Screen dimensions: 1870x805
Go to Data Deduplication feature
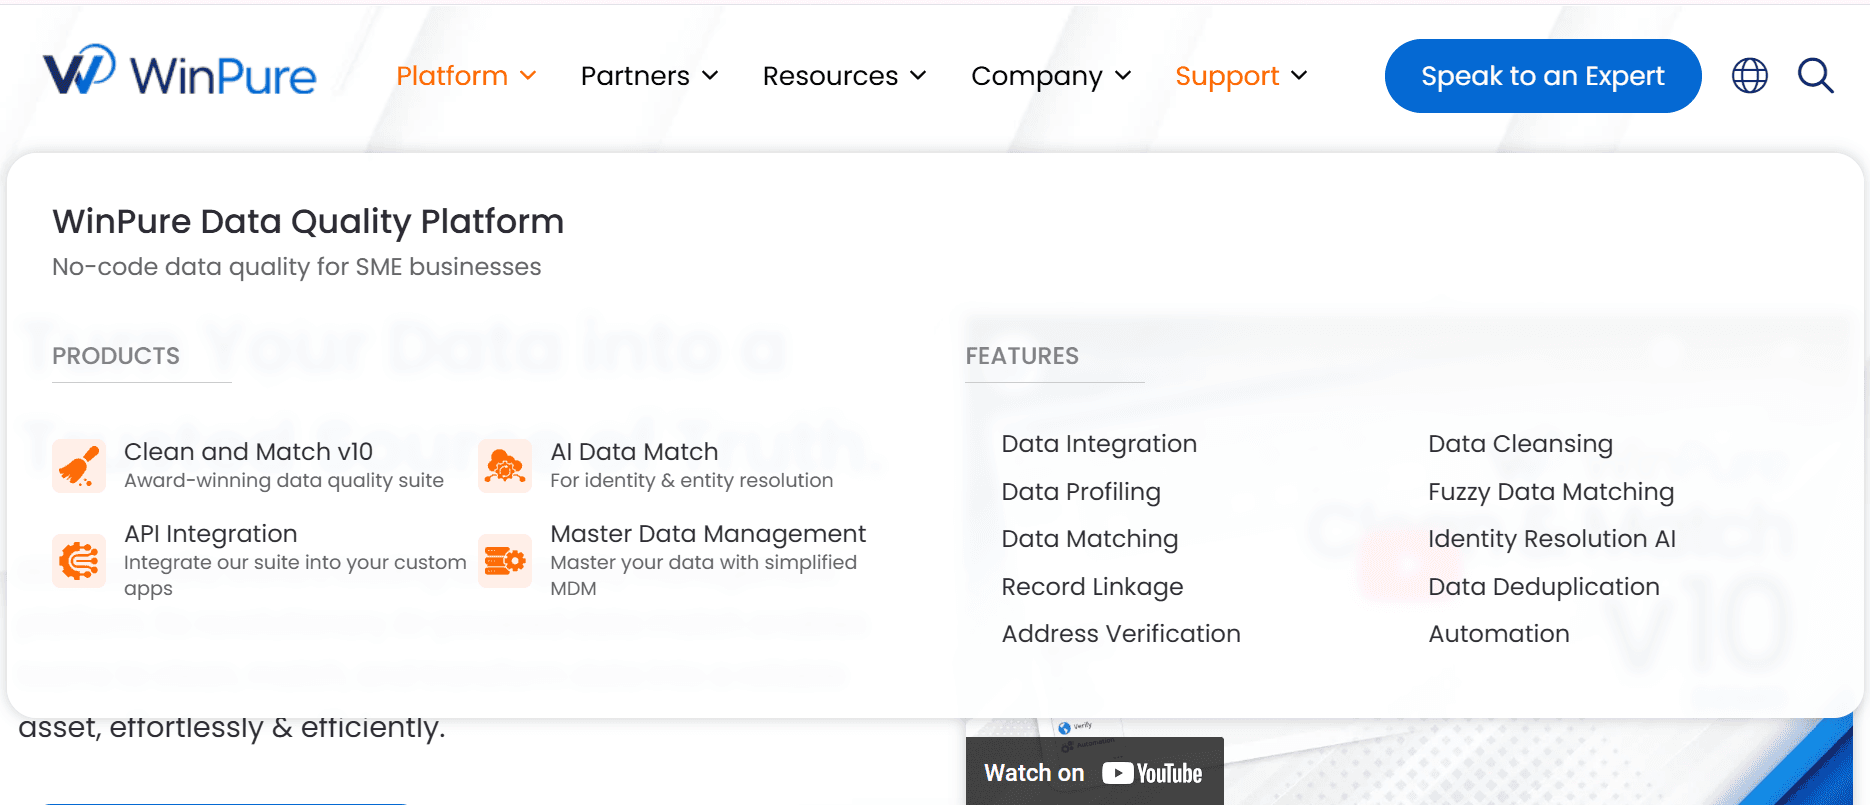(1544, 587)
